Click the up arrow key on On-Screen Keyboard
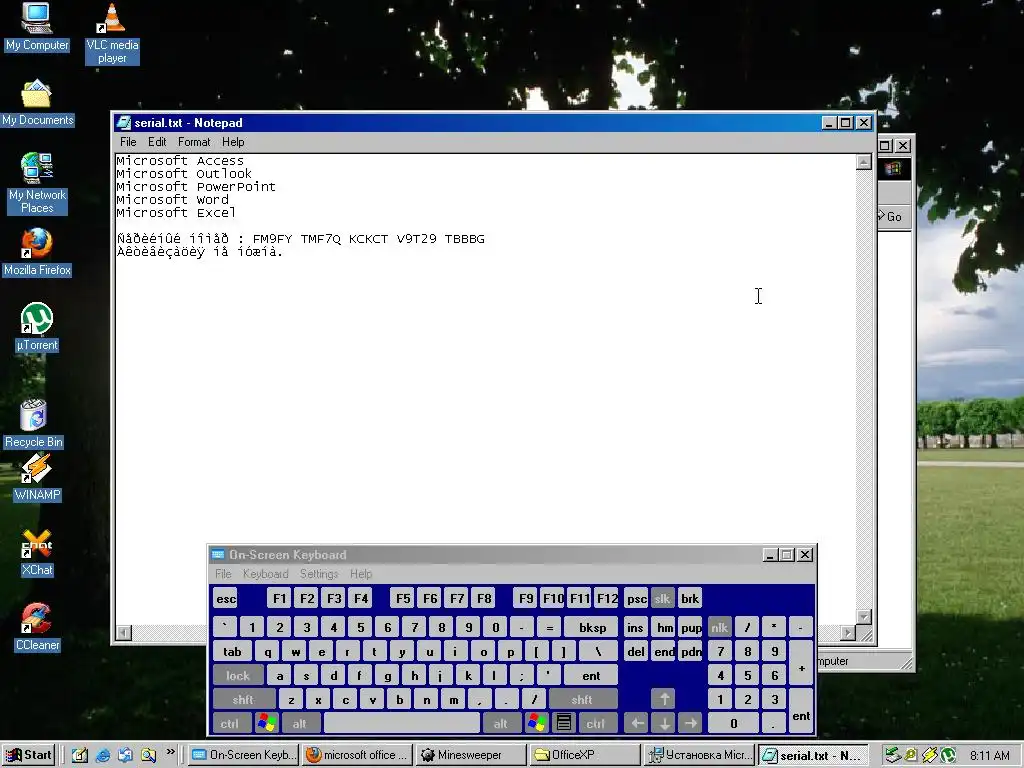The height and width of the screenshot is (768, 1024). tap(664, 699)
